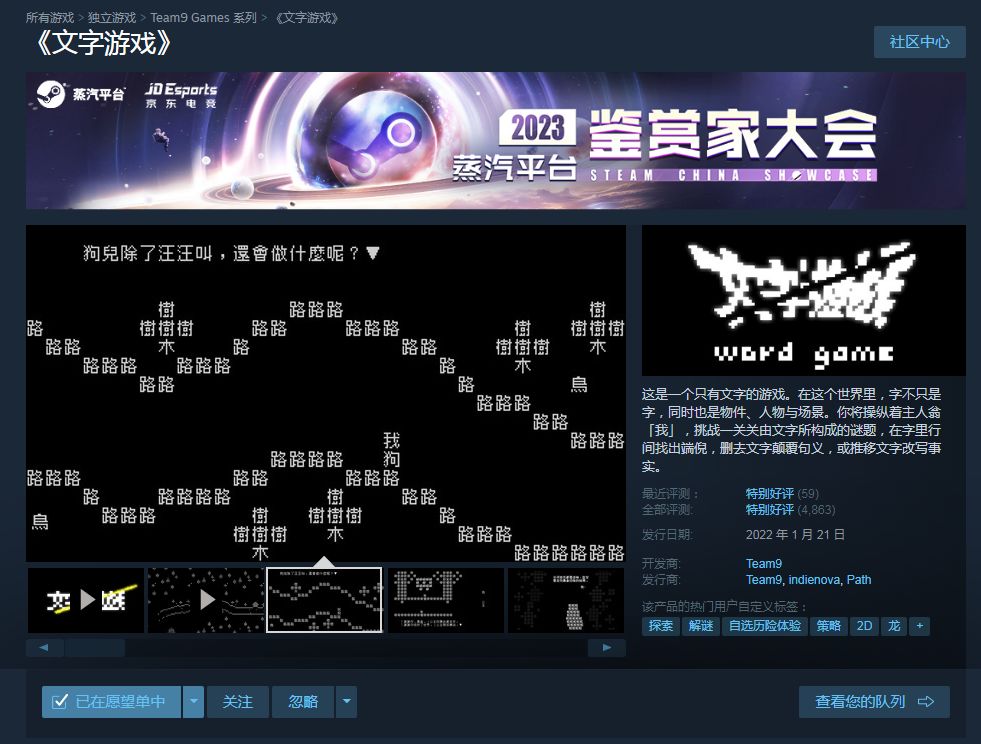The width and height of the screenshot is (981, 744).
Task: Select the fifth screenshot thumbnail
Action: tap(566, 600)
